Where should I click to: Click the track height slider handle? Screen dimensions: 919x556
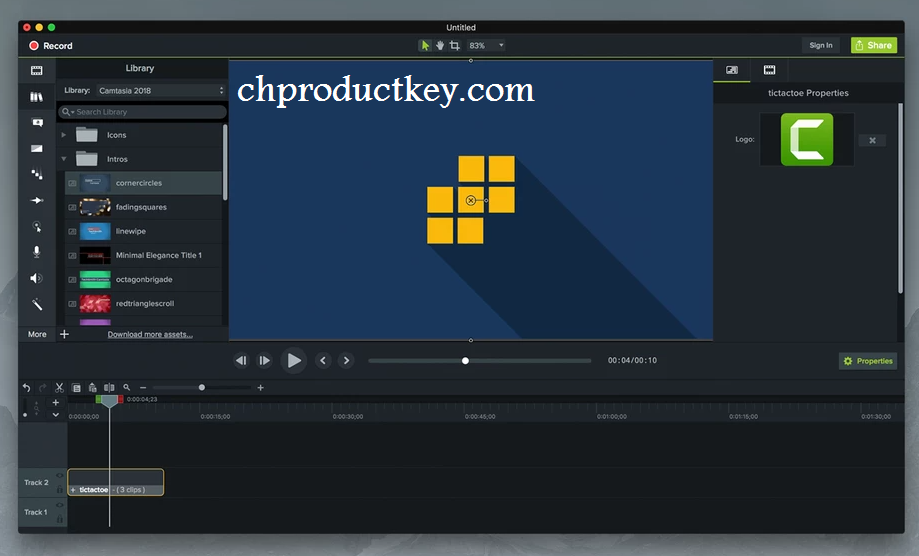(25, 415)
